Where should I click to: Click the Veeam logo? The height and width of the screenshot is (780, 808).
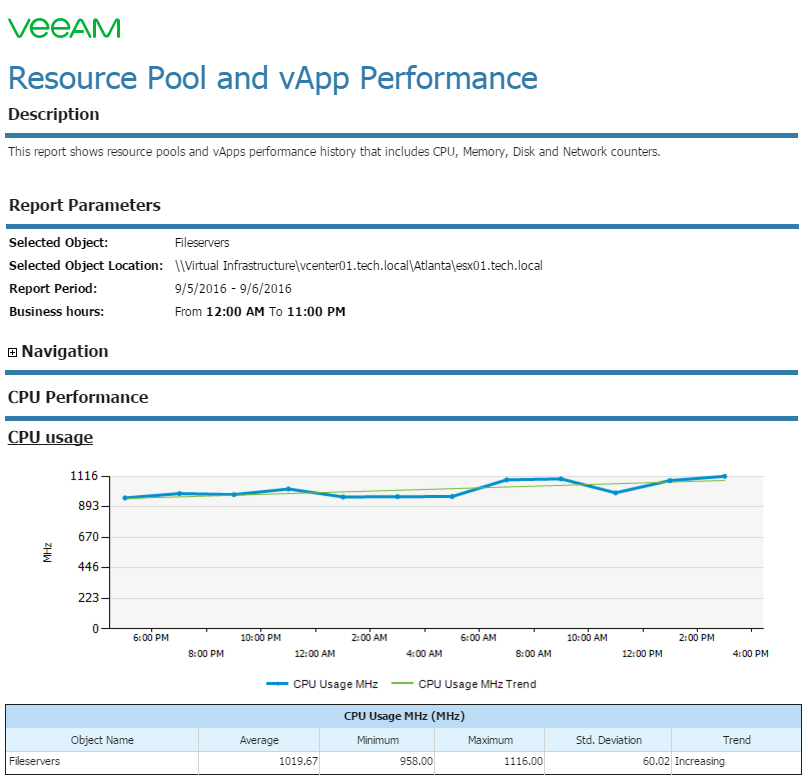(x=64, y=28)
